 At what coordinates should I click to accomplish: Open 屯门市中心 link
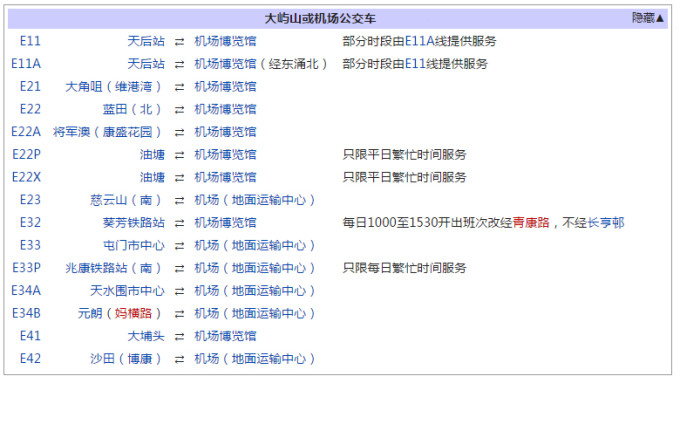click(x=133, y=245)
